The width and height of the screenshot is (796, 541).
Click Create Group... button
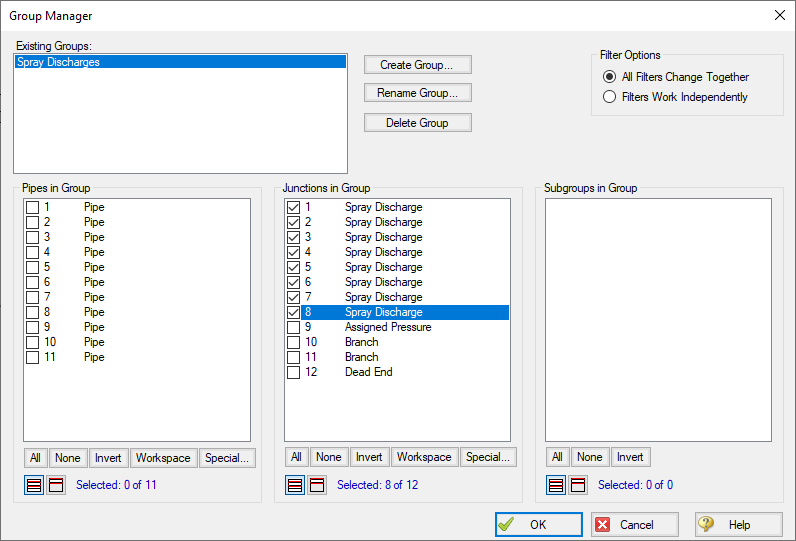coord(417,65)
